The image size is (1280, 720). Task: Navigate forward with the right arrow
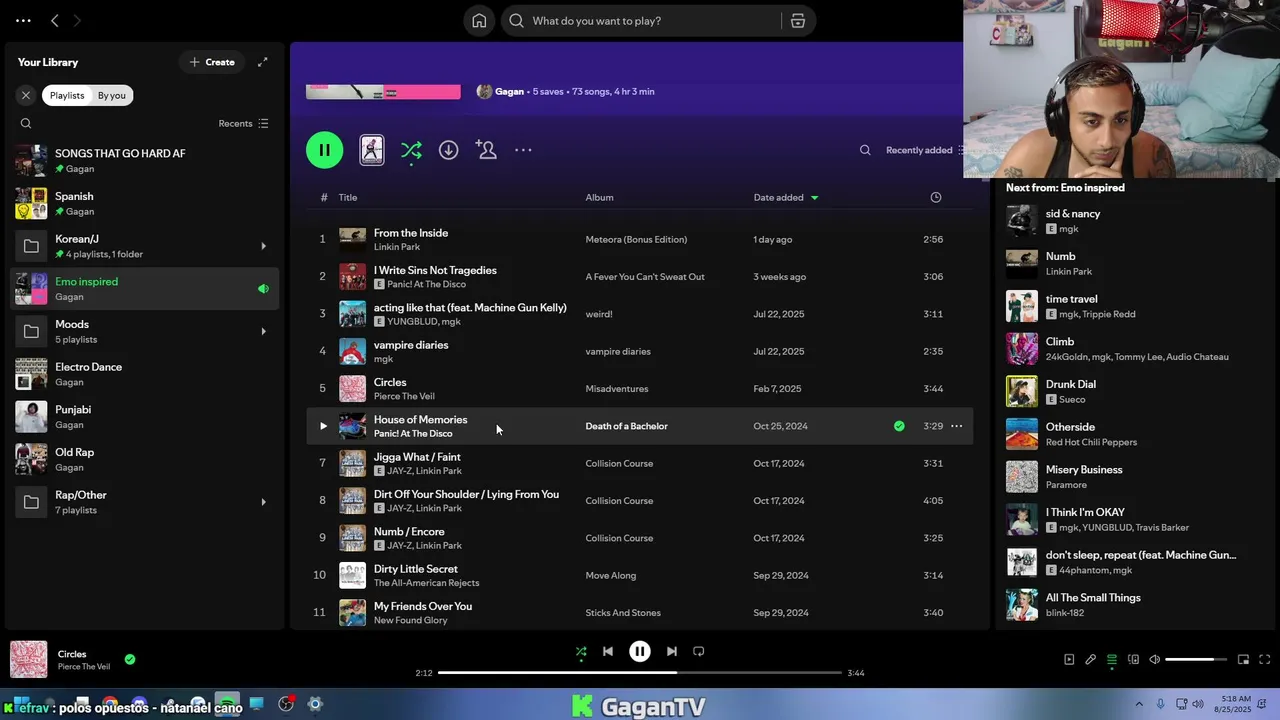[77, 21]
